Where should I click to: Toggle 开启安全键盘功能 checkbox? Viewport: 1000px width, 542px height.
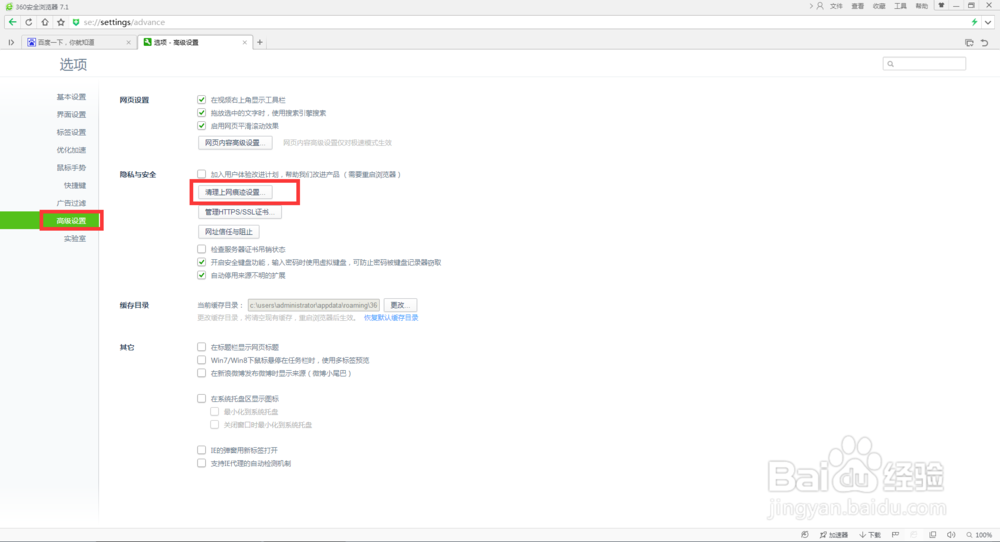[202, 262]
